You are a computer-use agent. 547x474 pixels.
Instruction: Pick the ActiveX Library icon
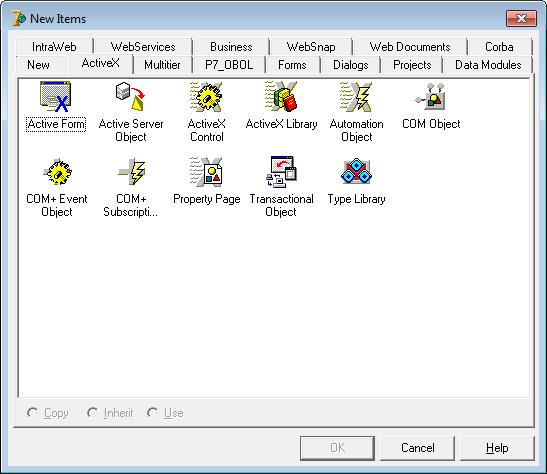281,97
